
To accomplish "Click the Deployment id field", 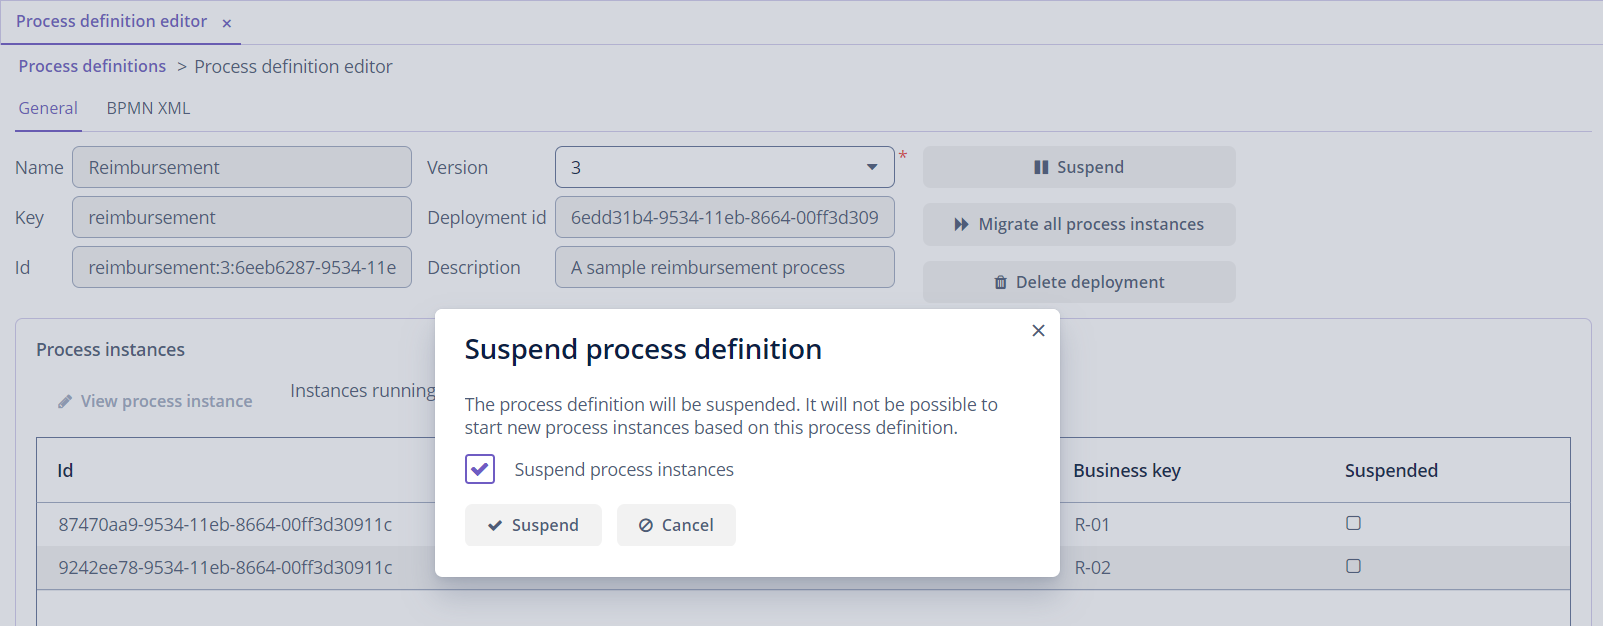I will 724,218.
